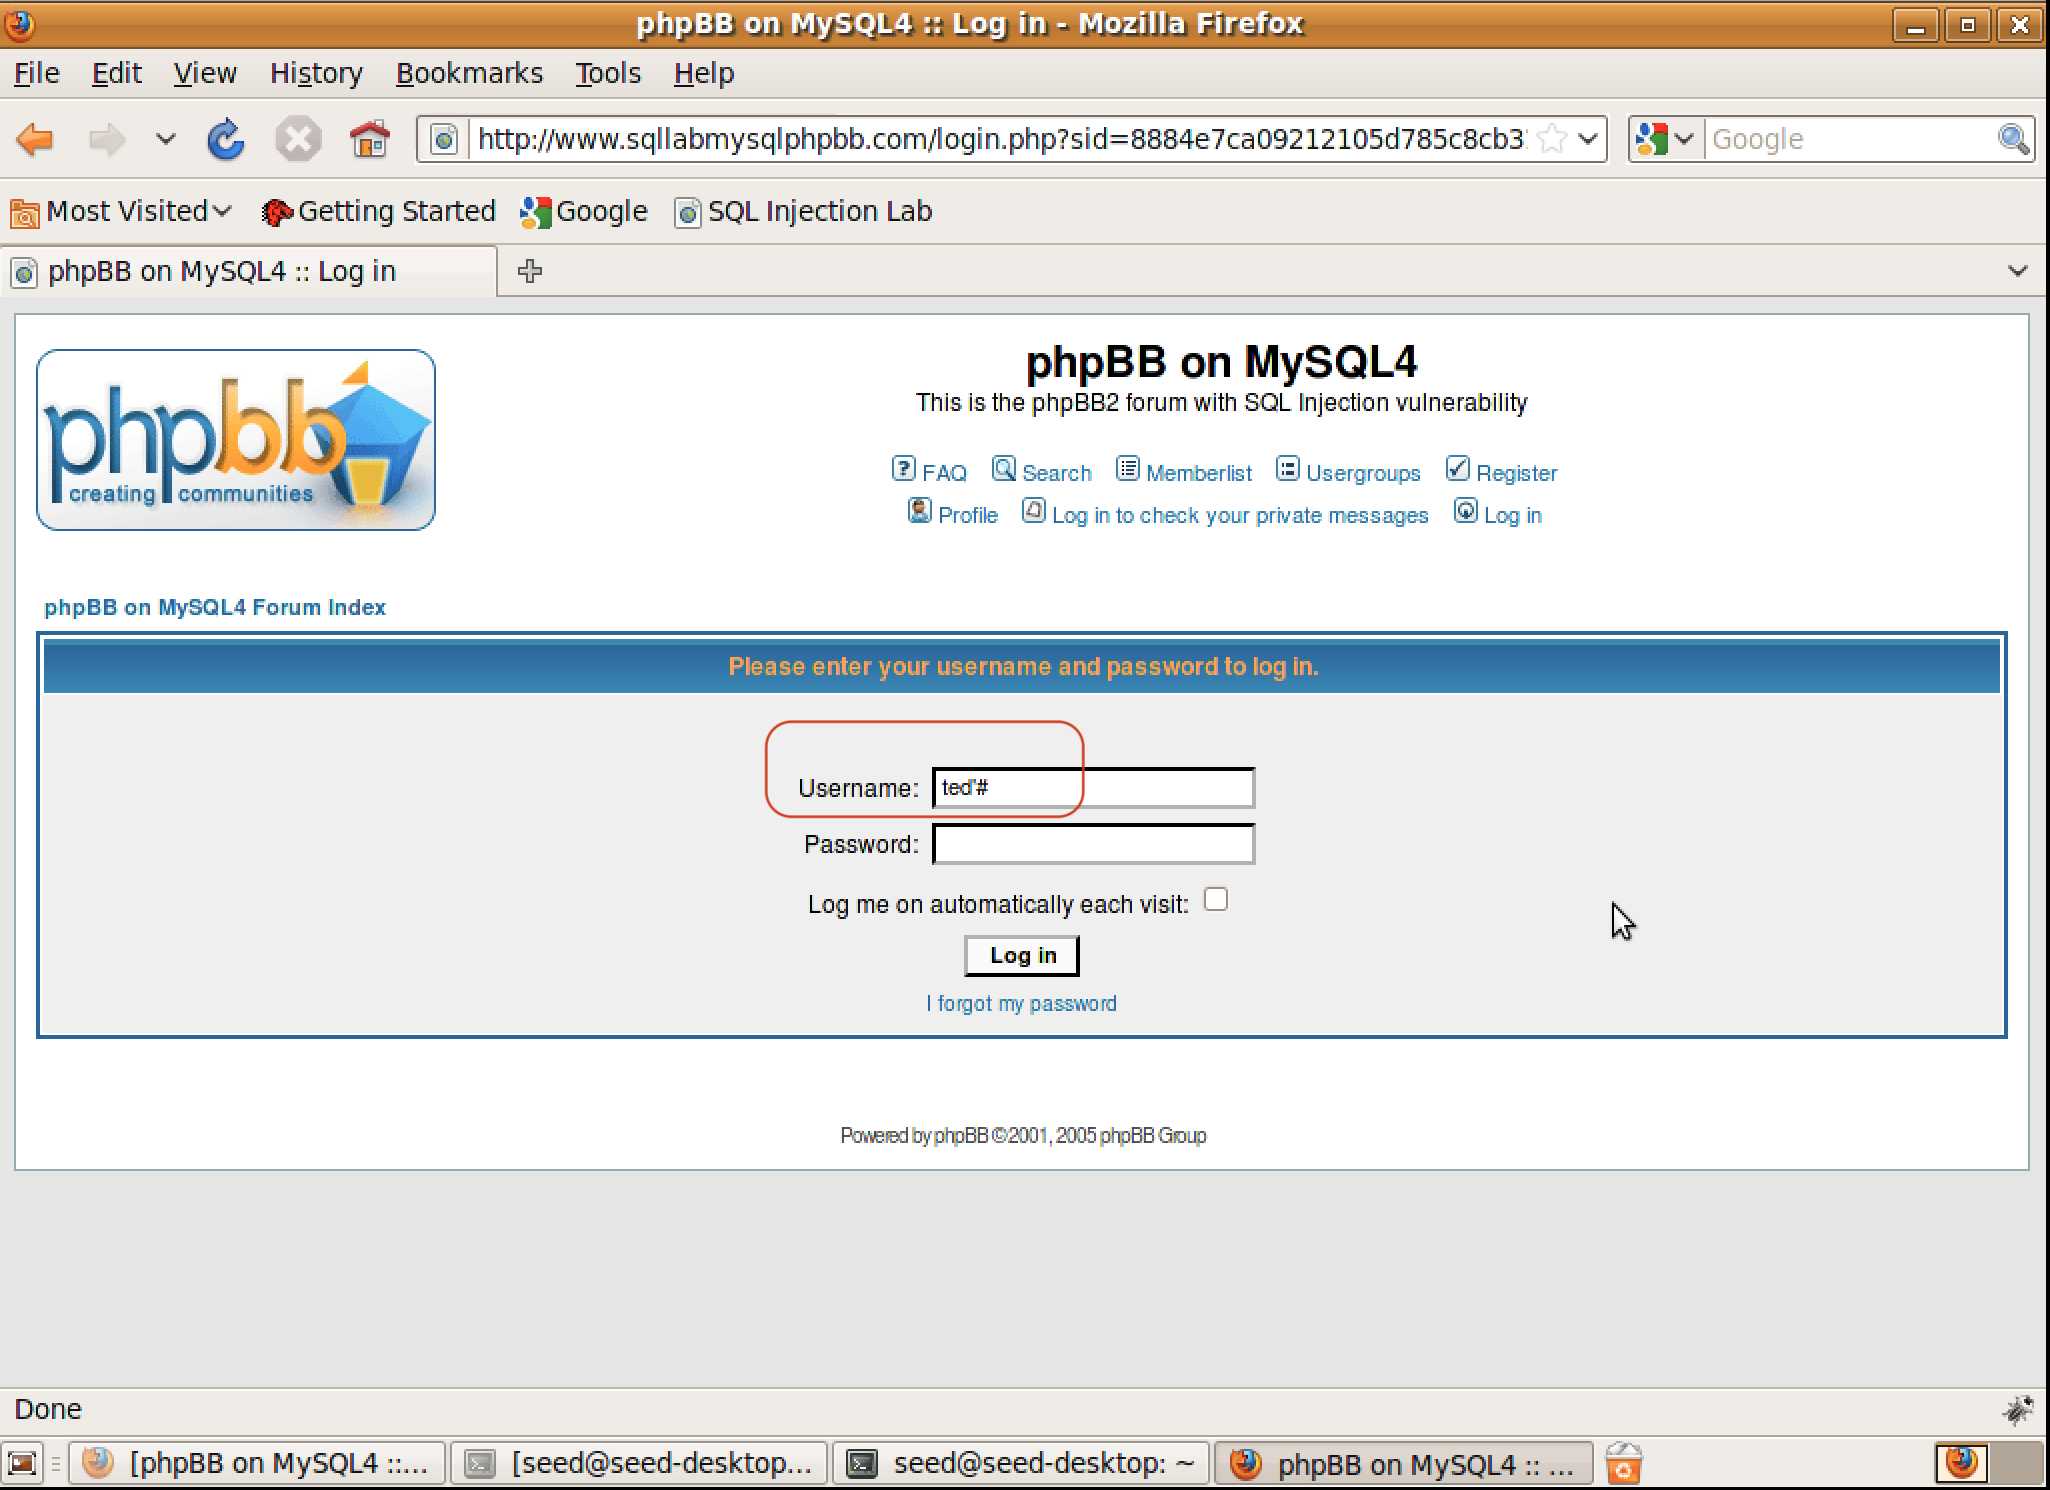Open the Bookmarks menu
Image resolution: width=2050 pixels, height=1490 pixels.
click(x=469, y=73)
